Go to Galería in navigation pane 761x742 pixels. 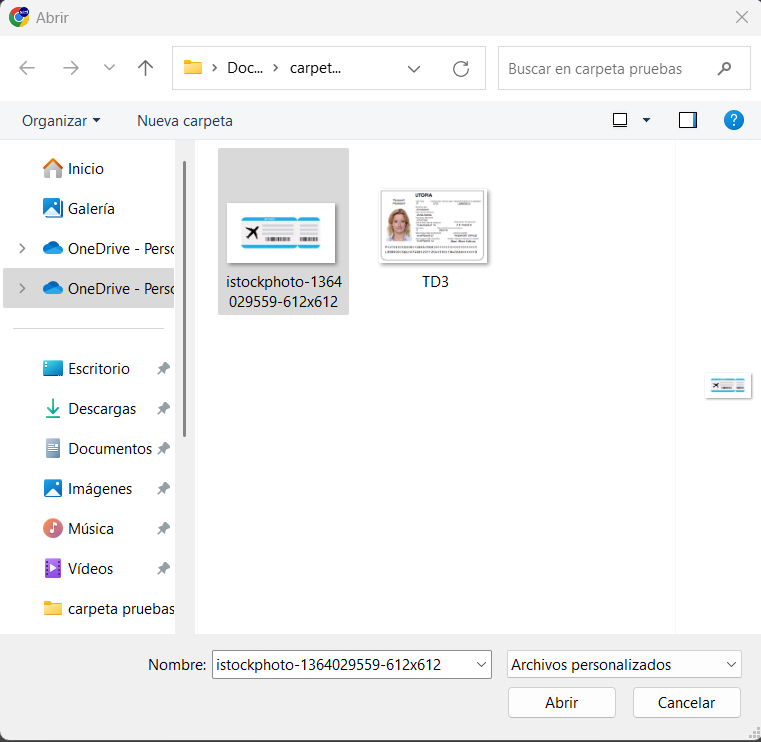click(91, 209)
